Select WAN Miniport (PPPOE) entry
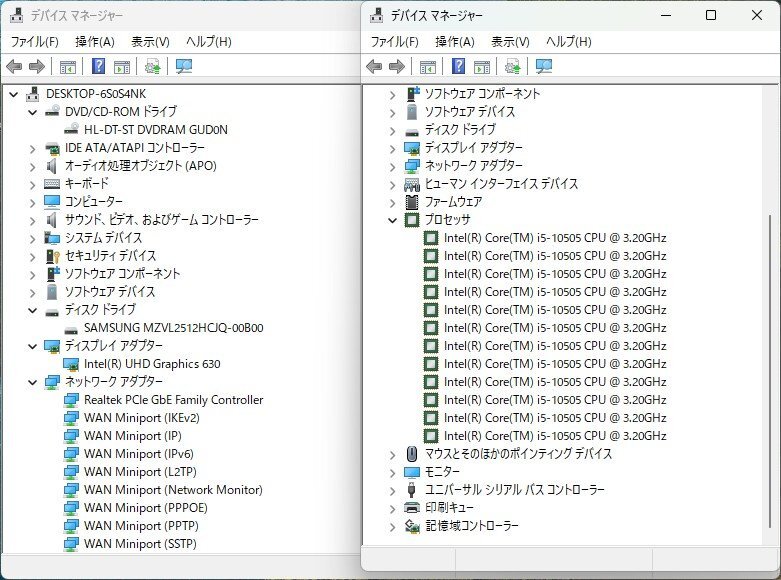This screenshot has width=781, height=580. pos(145,508)
